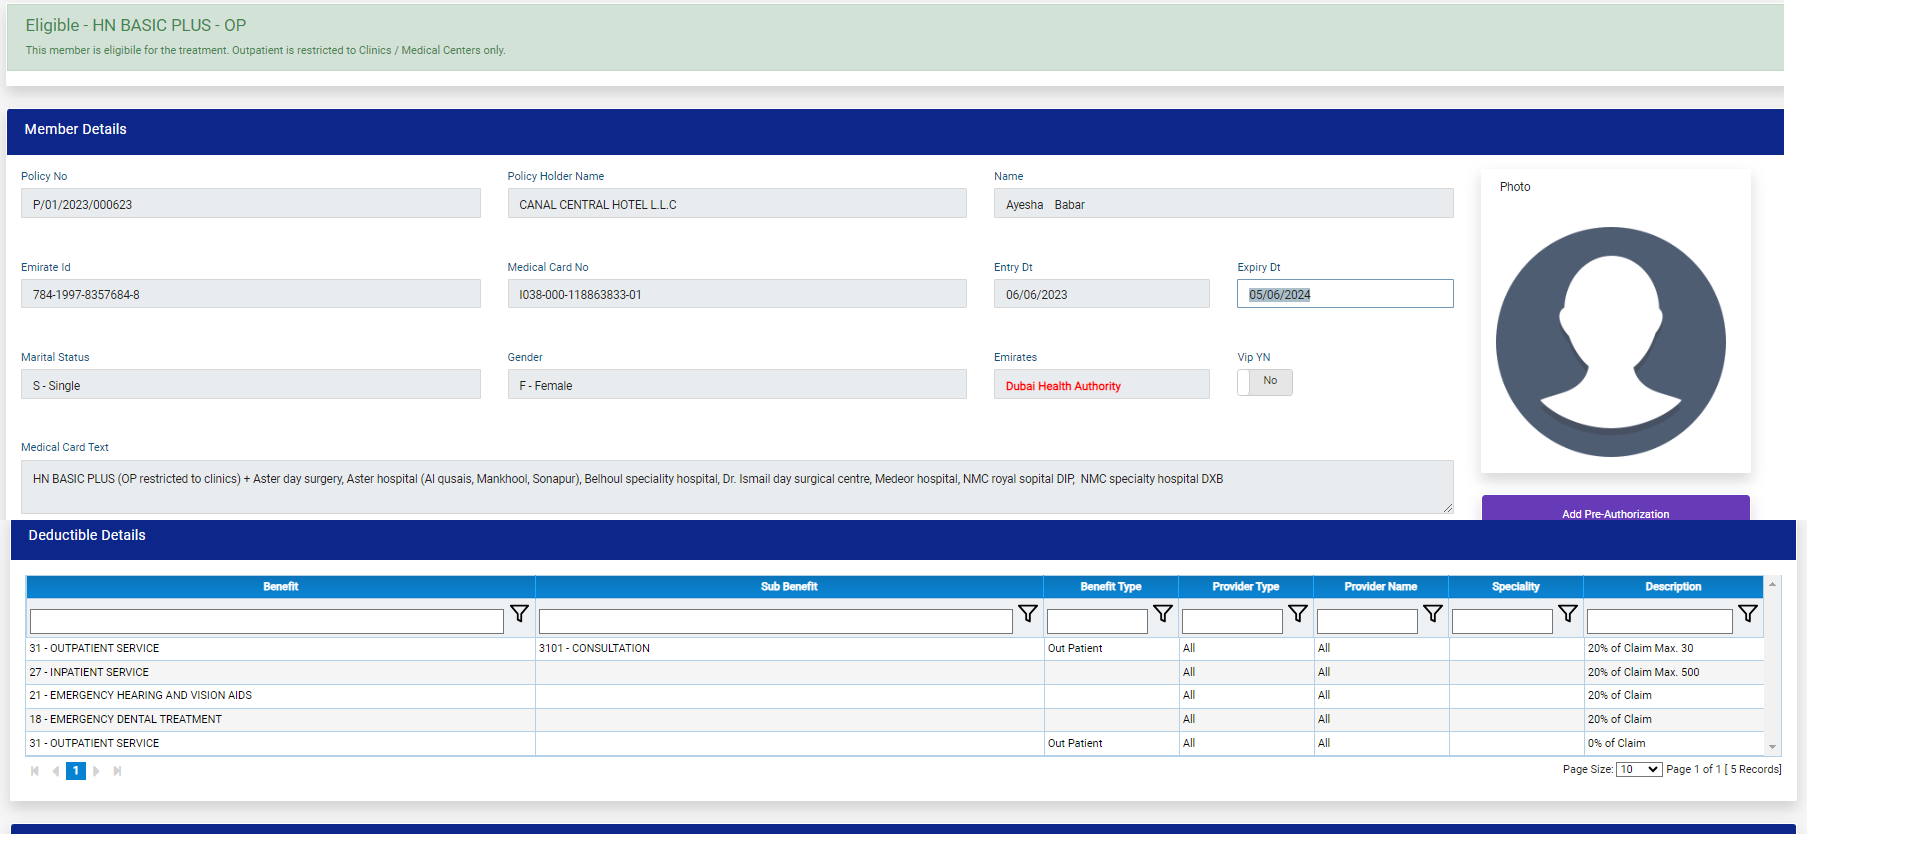Go to the first page arrow icon
1909x858 pixels.
coord(35,771)
